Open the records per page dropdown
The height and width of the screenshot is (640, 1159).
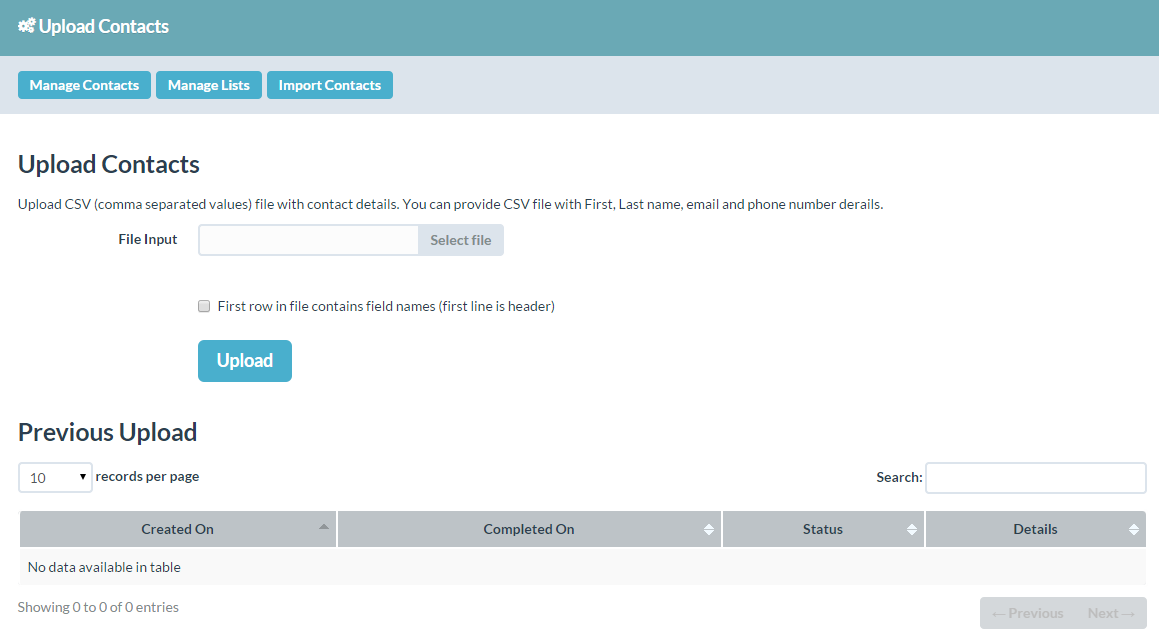click(x=55, y=477)
